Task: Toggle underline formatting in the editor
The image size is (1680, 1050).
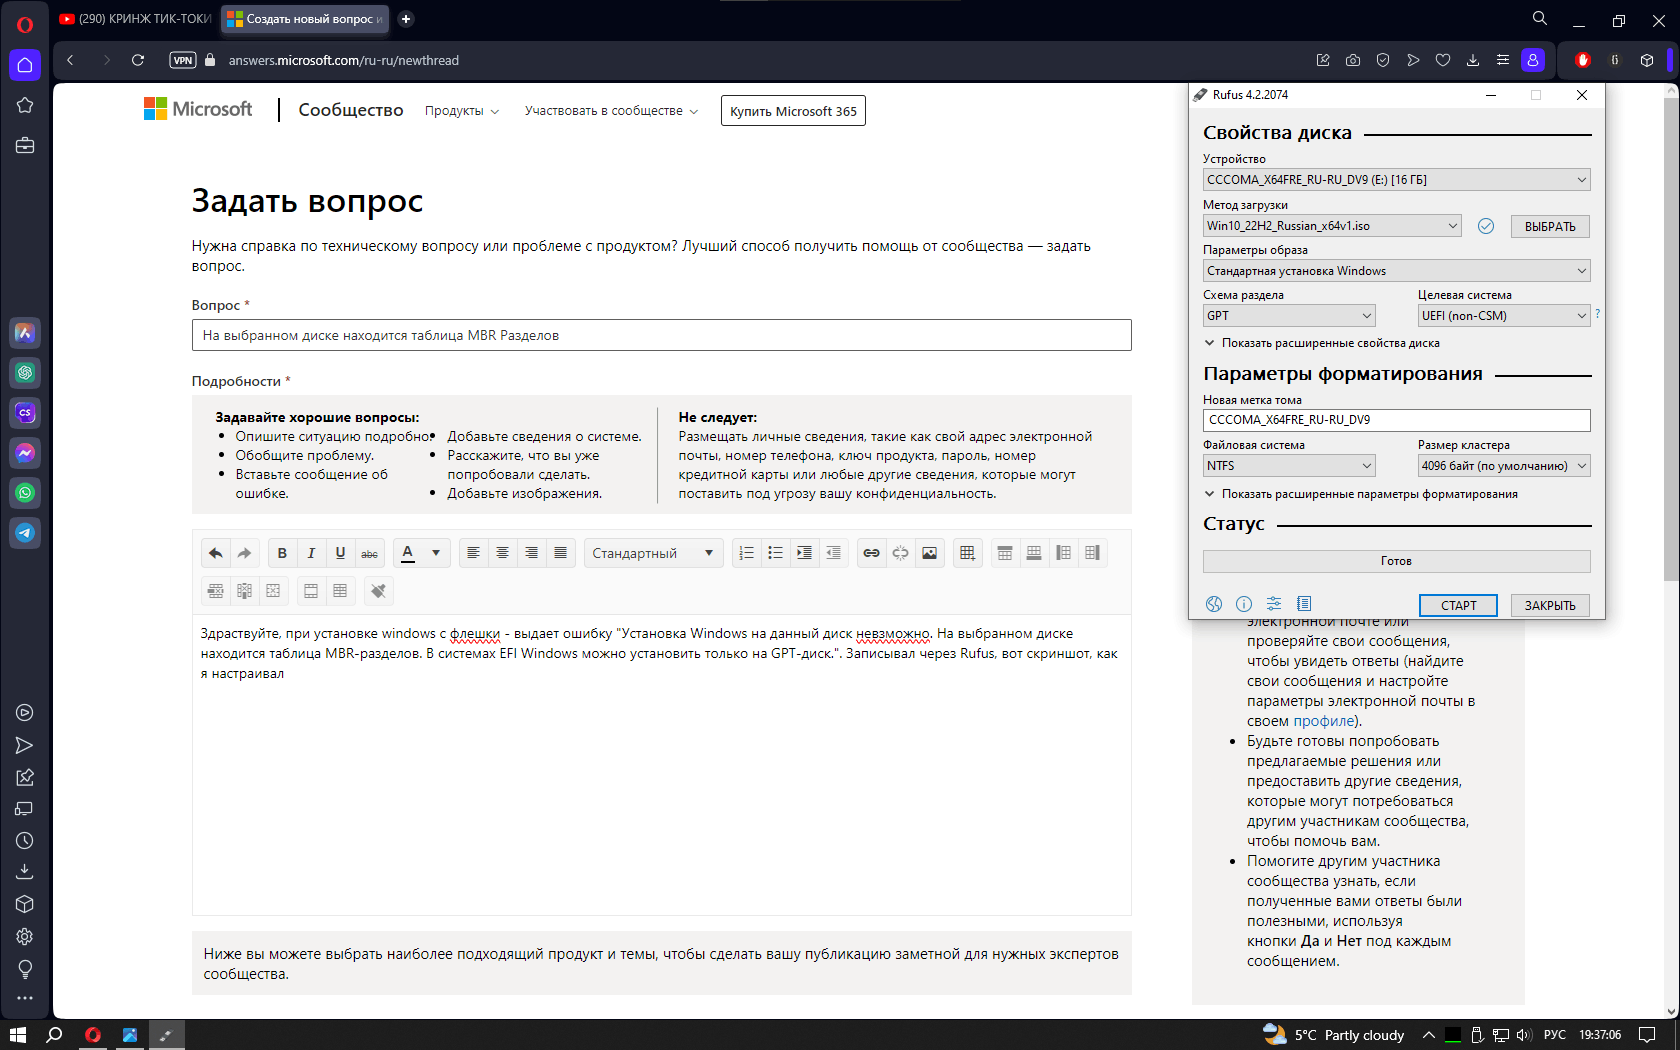Action: pyautogui.click(x=340, y=553)
